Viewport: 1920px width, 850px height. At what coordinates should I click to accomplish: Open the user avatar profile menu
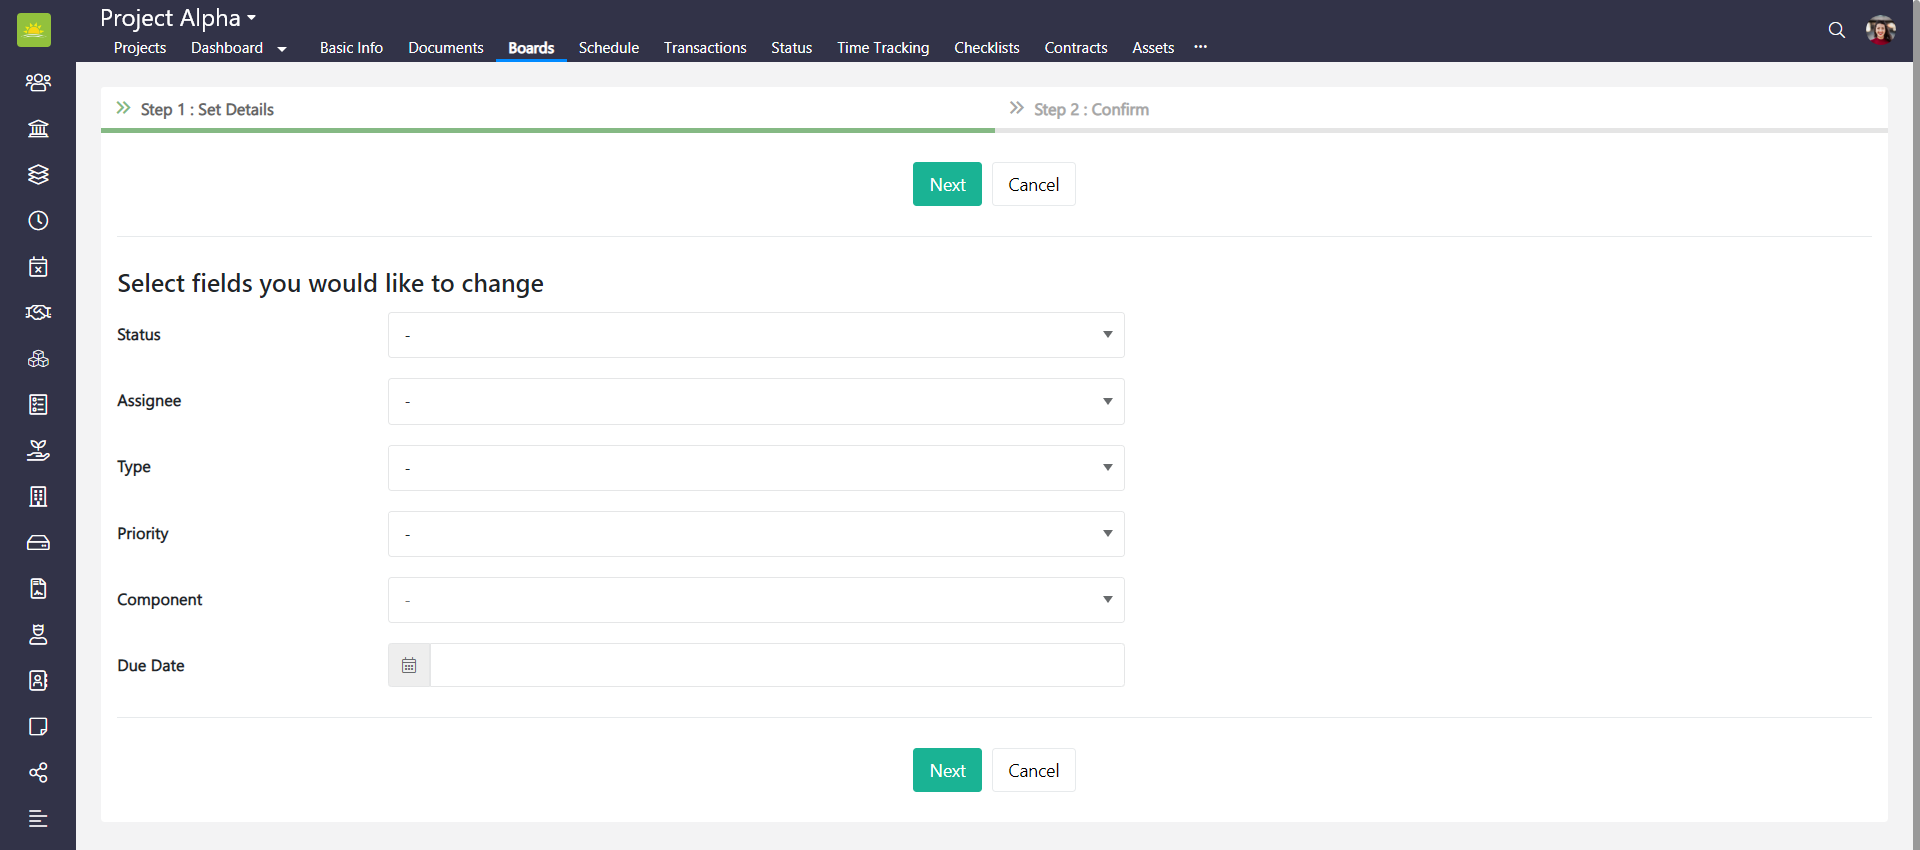[1880, 30]
